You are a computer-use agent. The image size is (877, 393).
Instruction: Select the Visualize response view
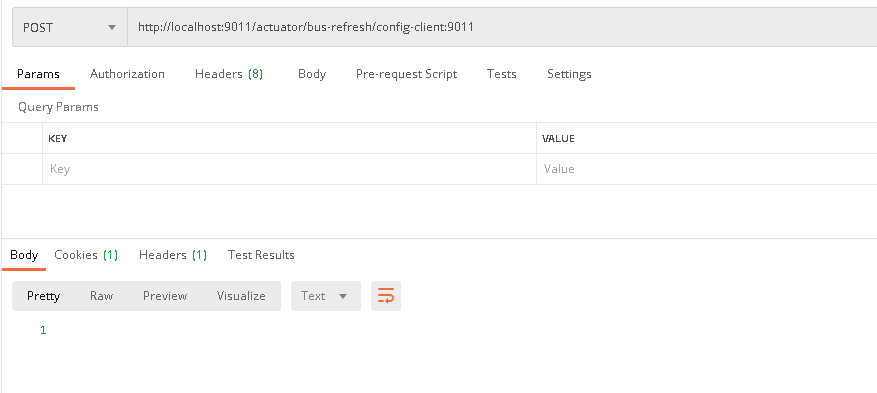point(241,296)
